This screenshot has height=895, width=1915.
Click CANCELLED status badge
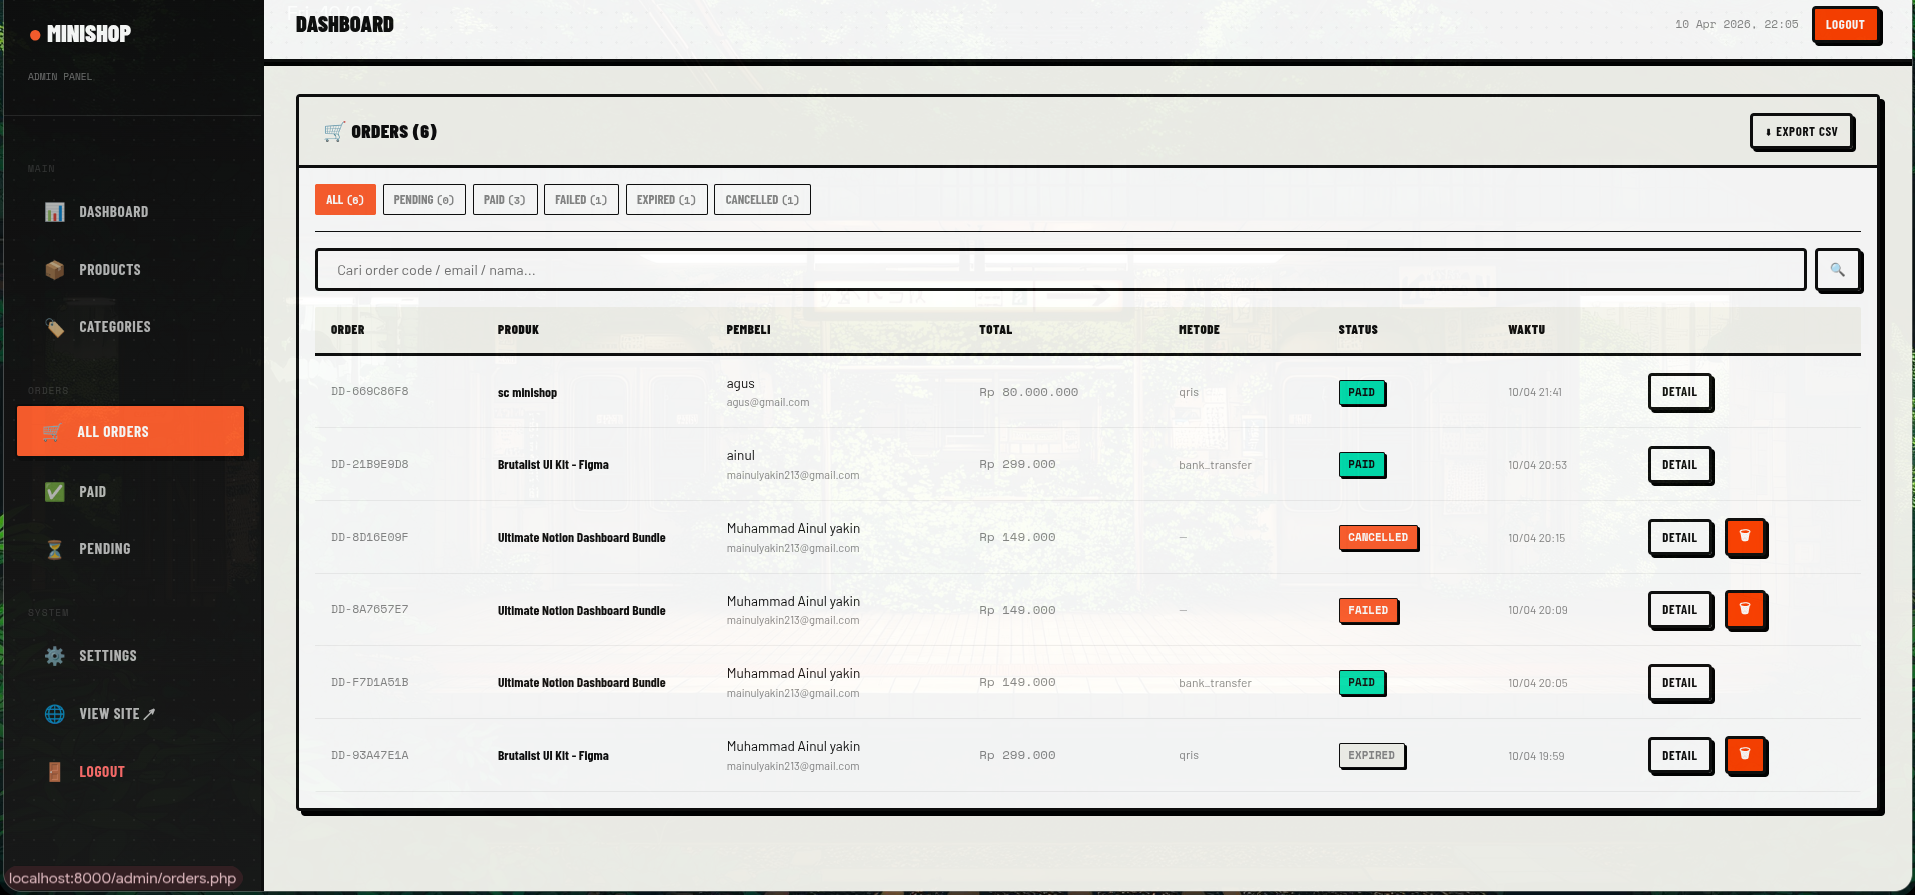click(1377, 537)
